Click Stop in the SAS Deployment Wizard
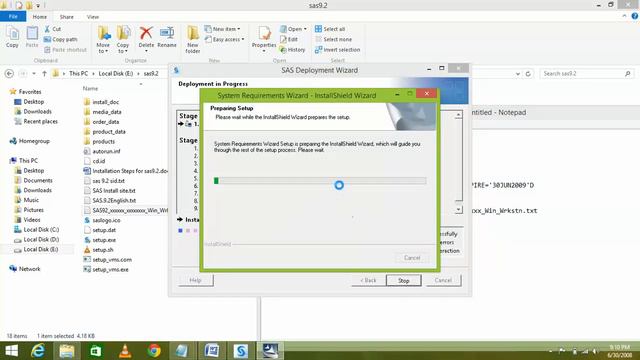640x360 pixels. (x=404, y=280)
